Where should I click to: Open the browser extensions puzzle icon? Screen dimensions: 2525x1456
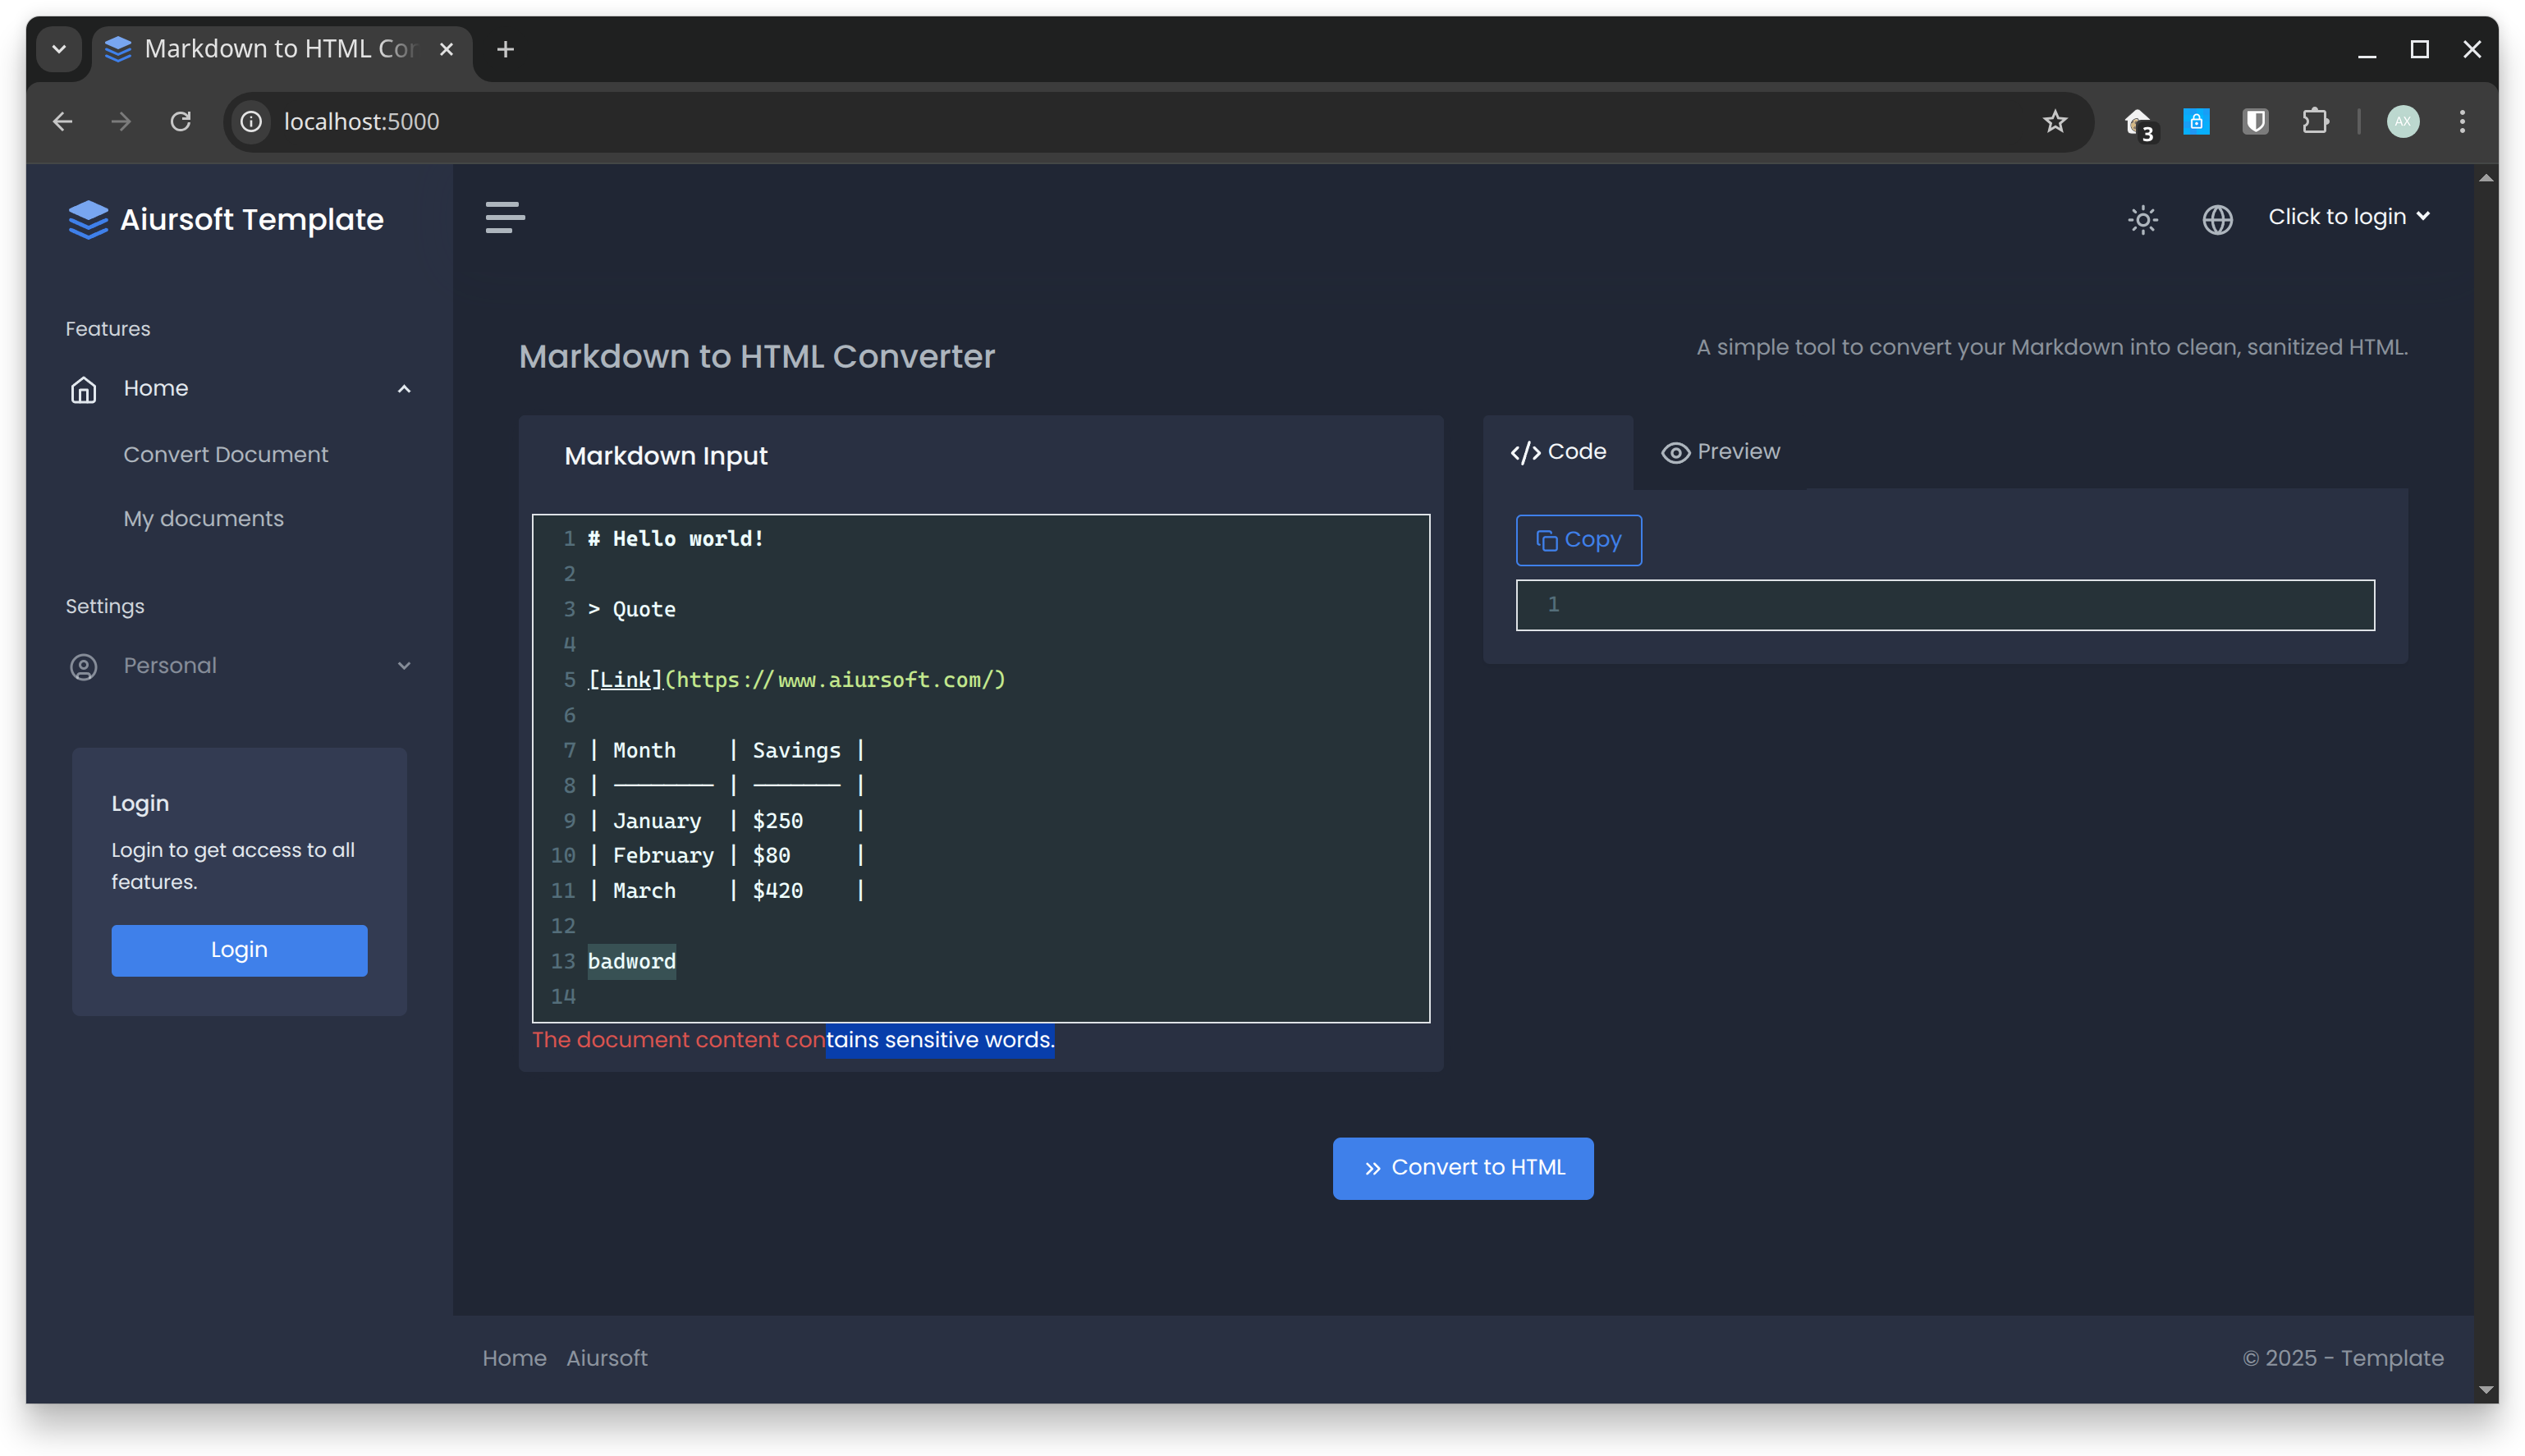(2314, 122)
